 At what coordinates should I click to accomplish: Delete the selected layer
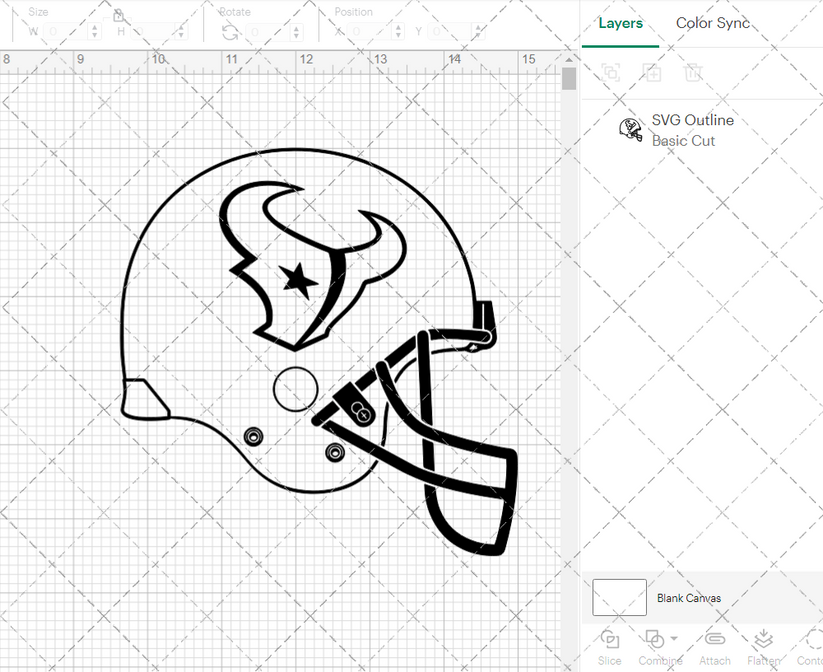(695, 72)
